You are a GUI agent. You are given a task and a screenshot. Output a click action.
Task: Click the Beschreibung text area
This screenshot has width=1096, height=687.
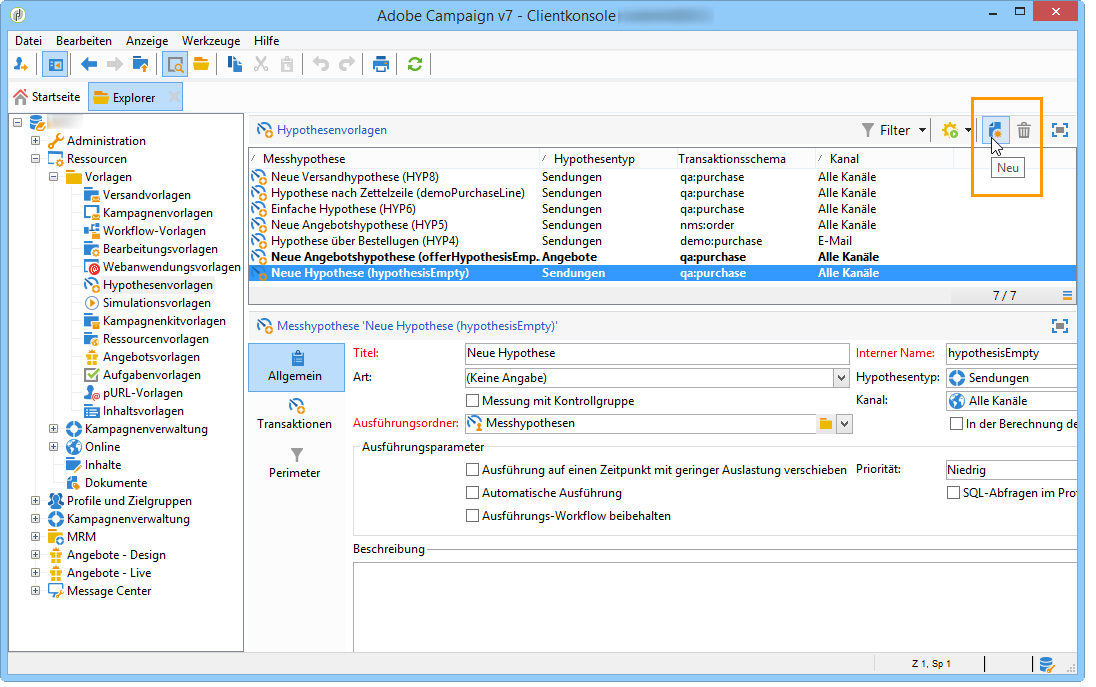pyautogui.click(x=714, y=607)
